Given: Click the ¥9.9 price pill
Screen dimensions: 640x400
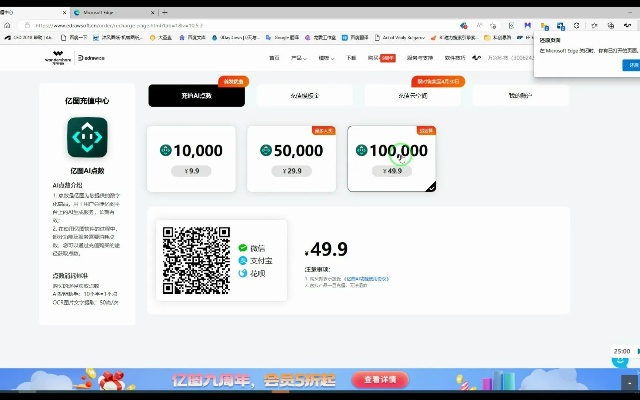Looking at the screenshot, I should point(191,171).
